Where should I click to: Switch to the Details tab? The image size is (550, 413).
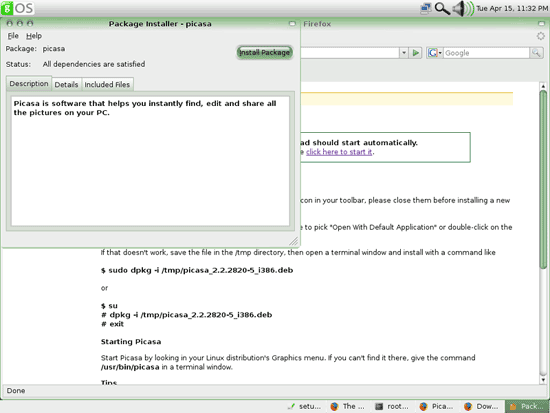click(x=66, y=85)
